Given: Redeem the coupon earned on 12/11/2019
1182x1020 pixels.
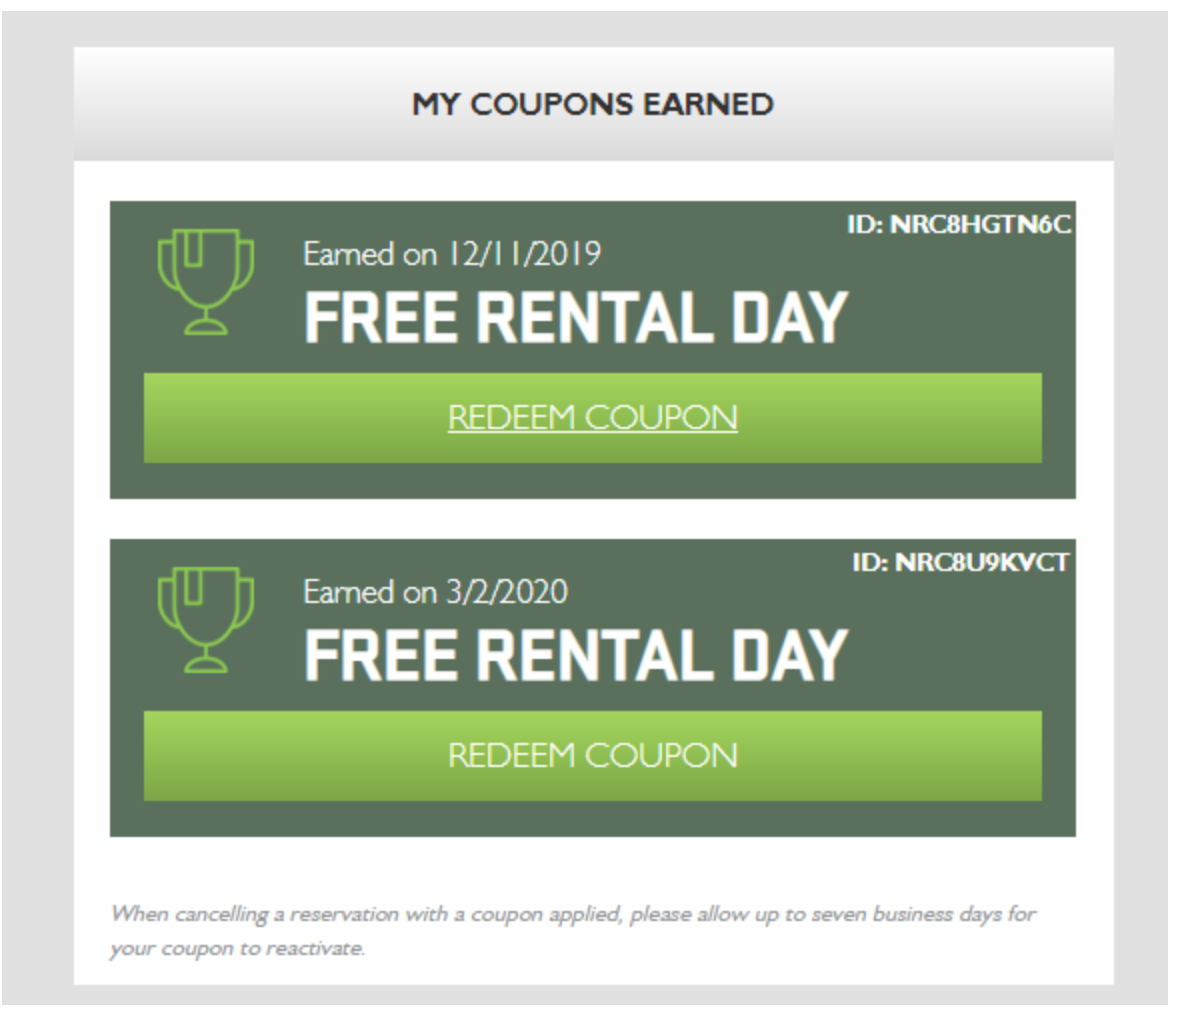Looking at the screenshot, I should (592, 418).
